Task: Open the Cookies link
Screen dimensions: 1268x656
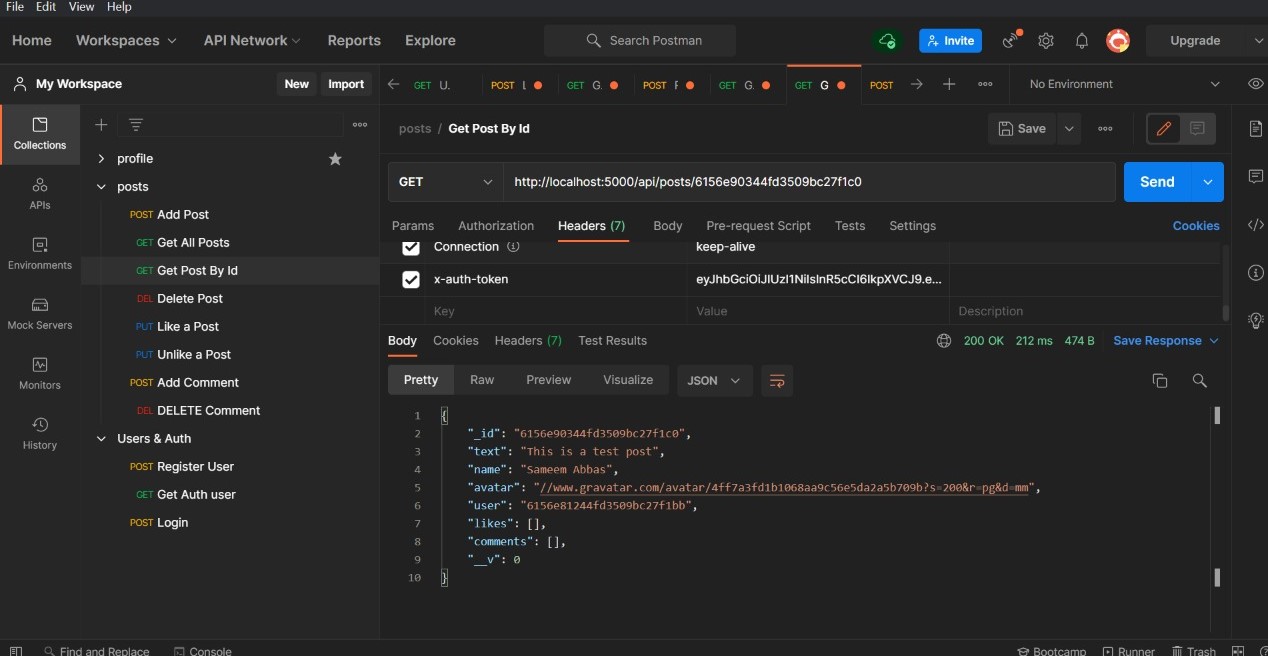Action: click(1196, 226)
